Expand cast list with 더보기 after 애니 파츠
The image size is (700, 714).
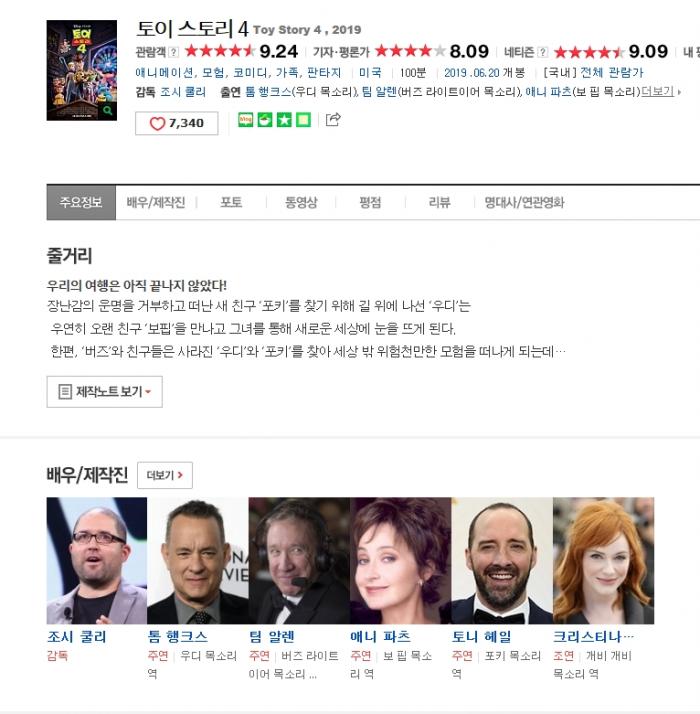[660, 92]
